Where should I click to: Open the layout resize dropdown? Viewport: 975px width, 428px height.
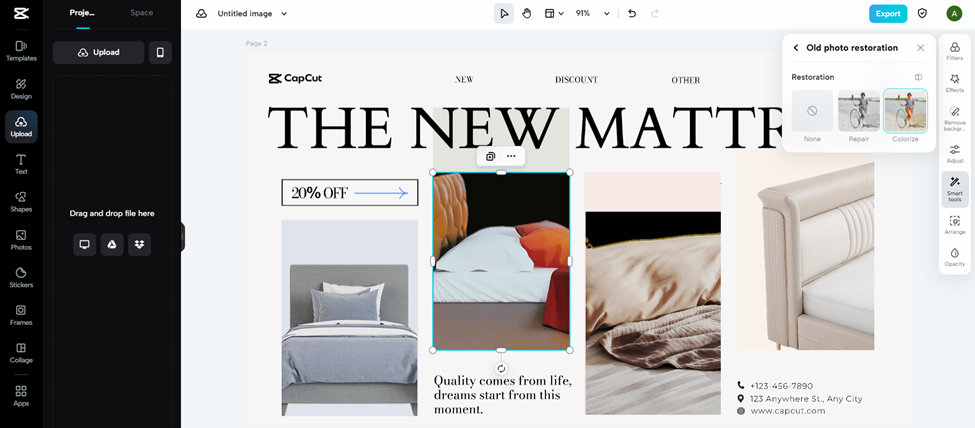554,14
